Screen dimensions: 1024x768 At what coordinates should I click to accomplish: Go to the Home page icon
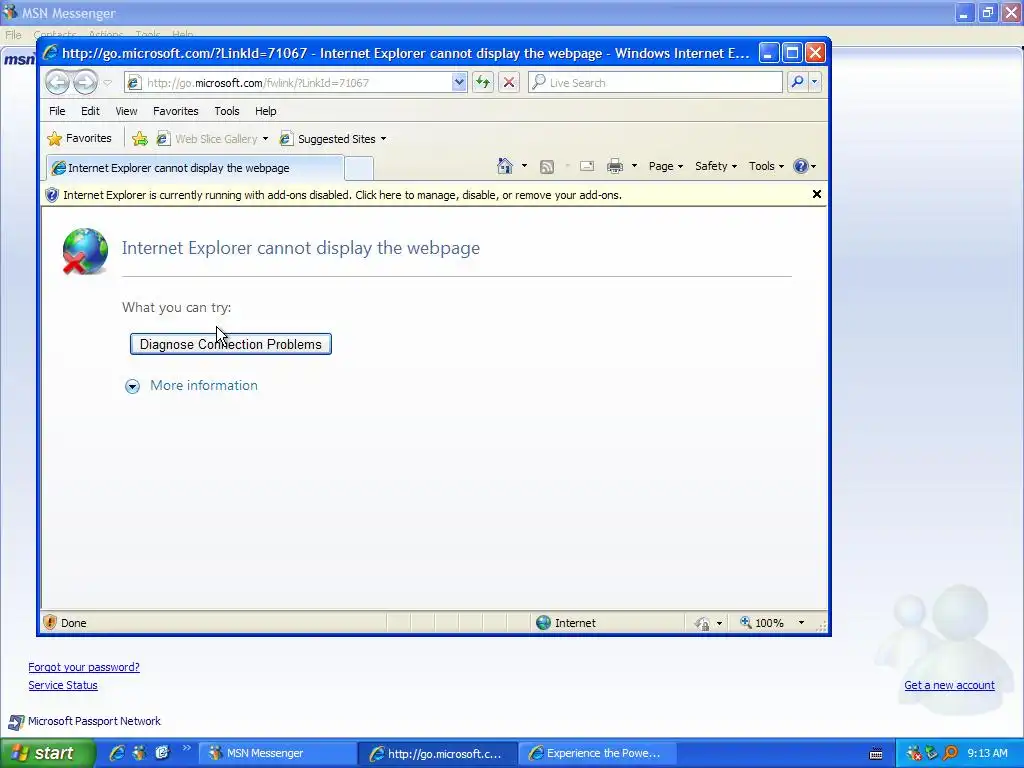pos(505,166)
